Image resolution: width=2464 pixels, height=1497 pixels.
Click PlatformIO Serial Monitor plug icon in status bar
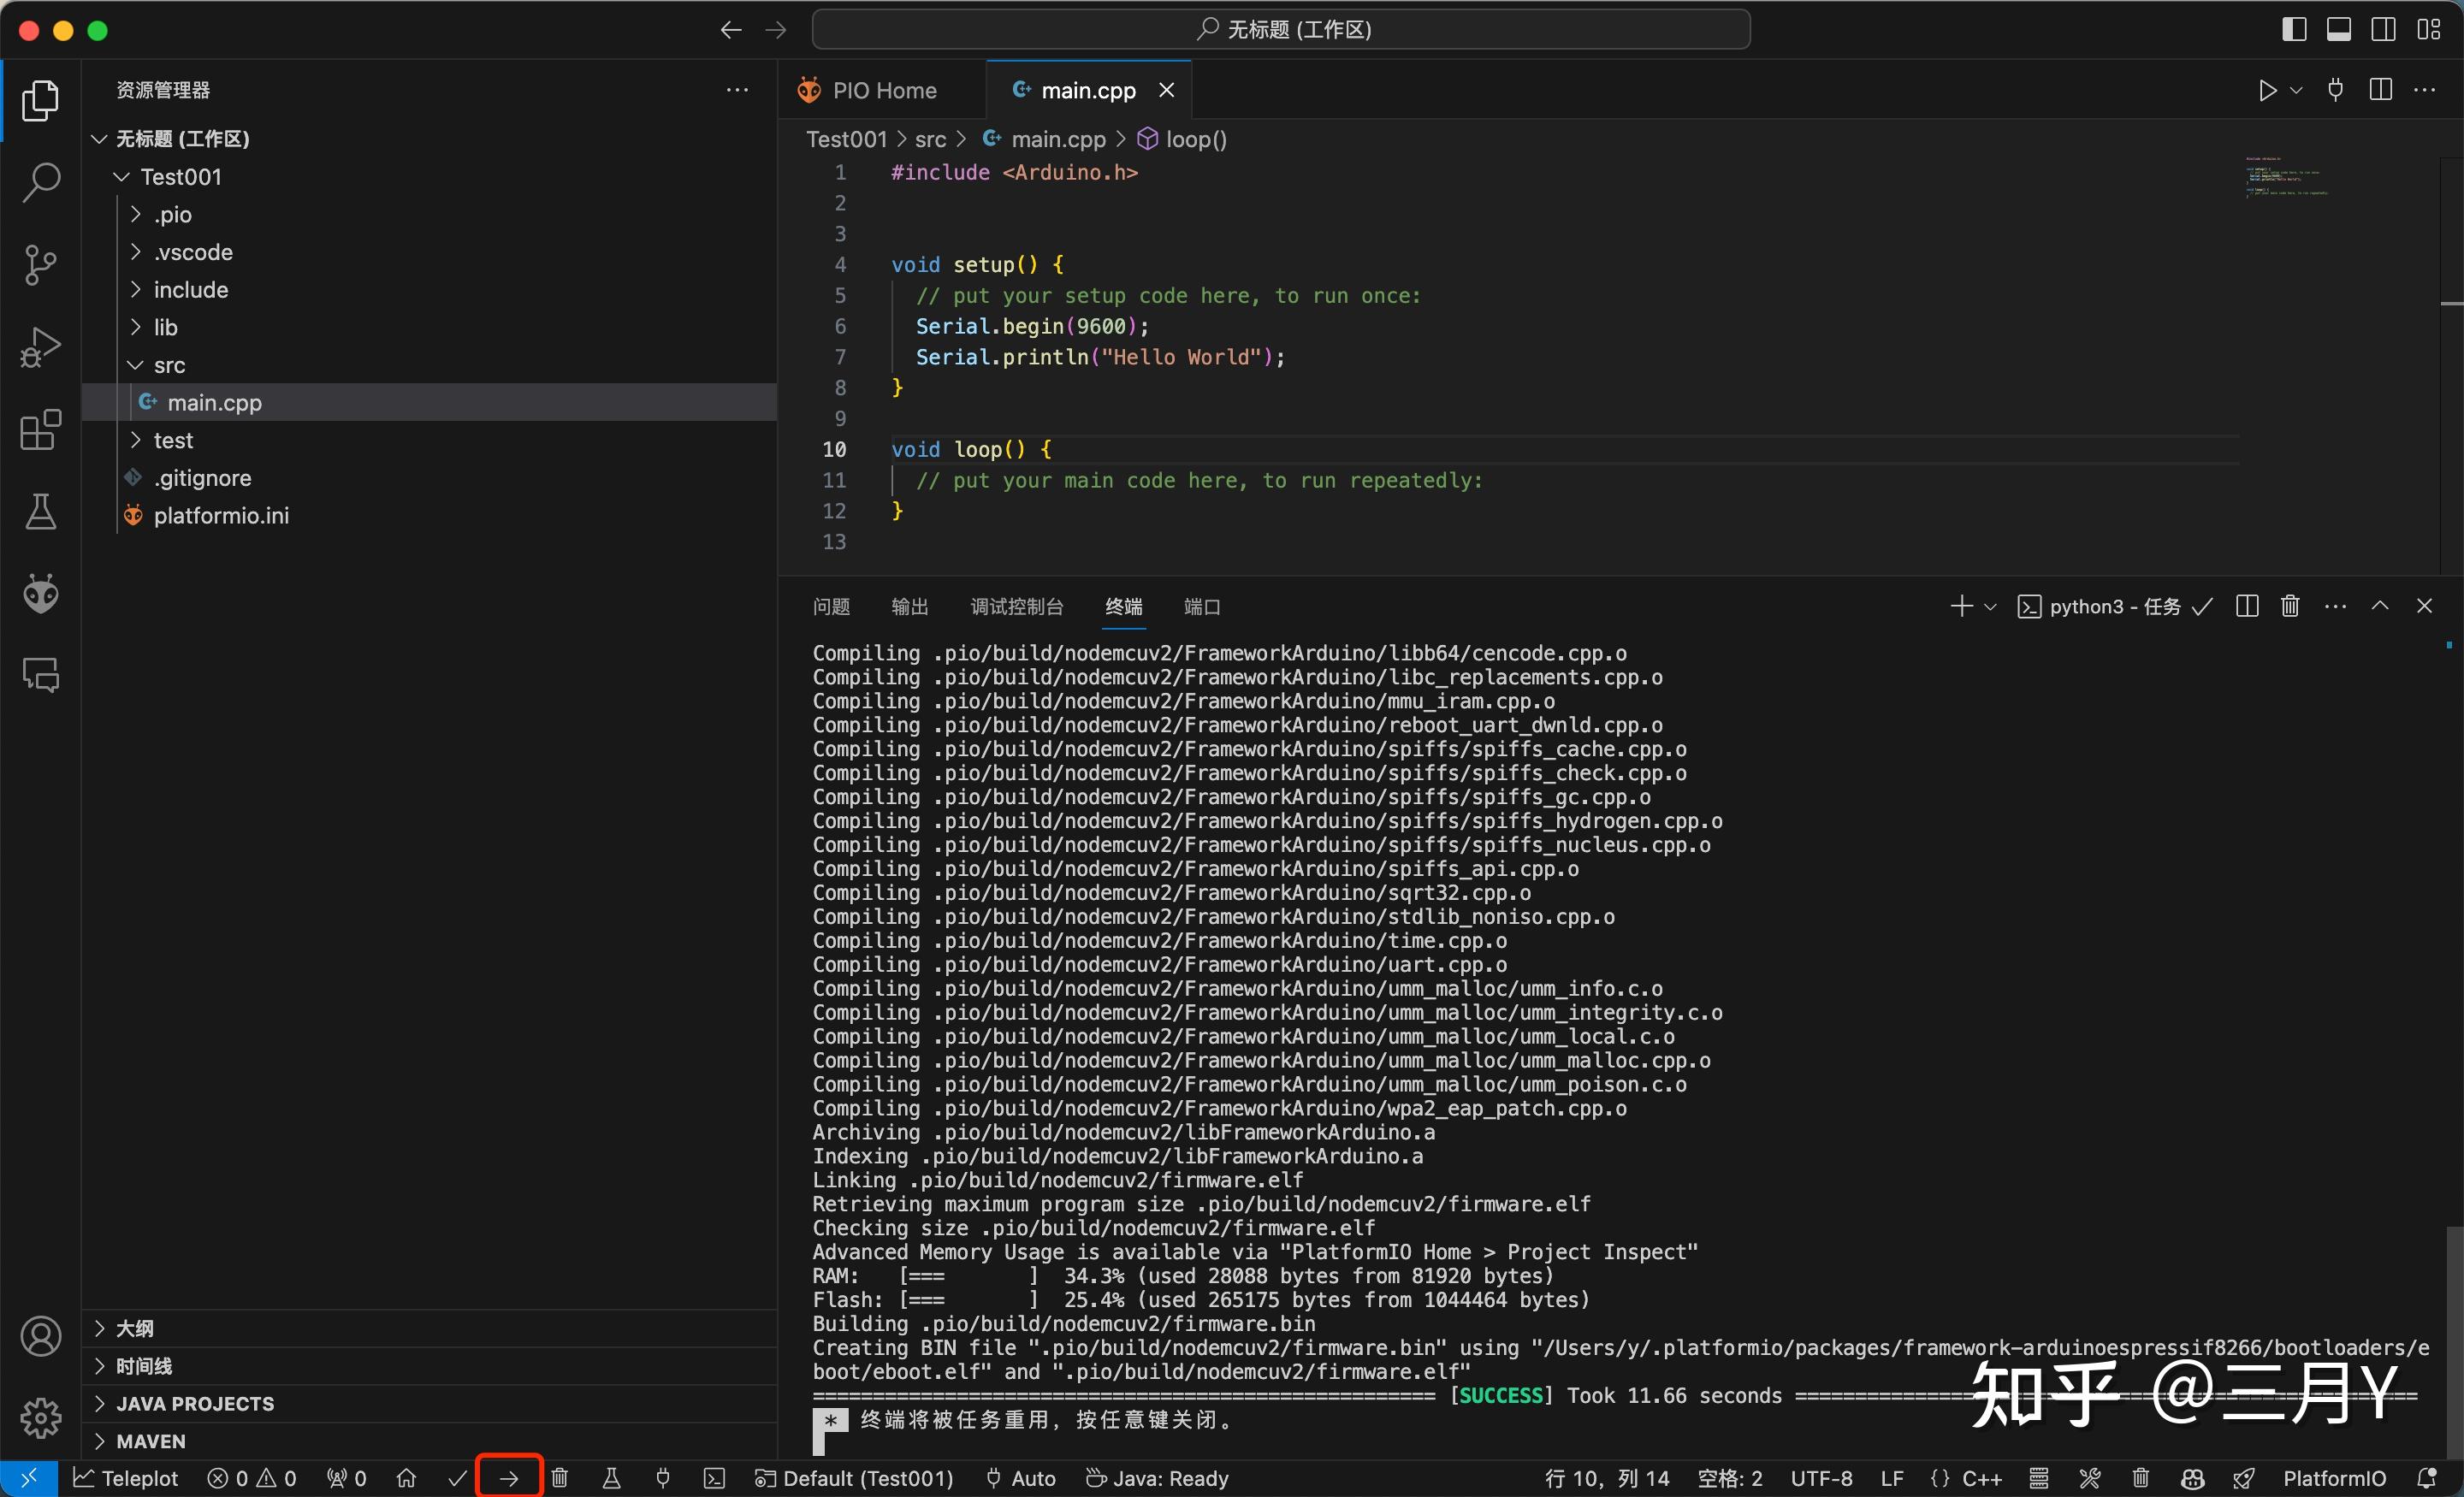coord(662,1478)
